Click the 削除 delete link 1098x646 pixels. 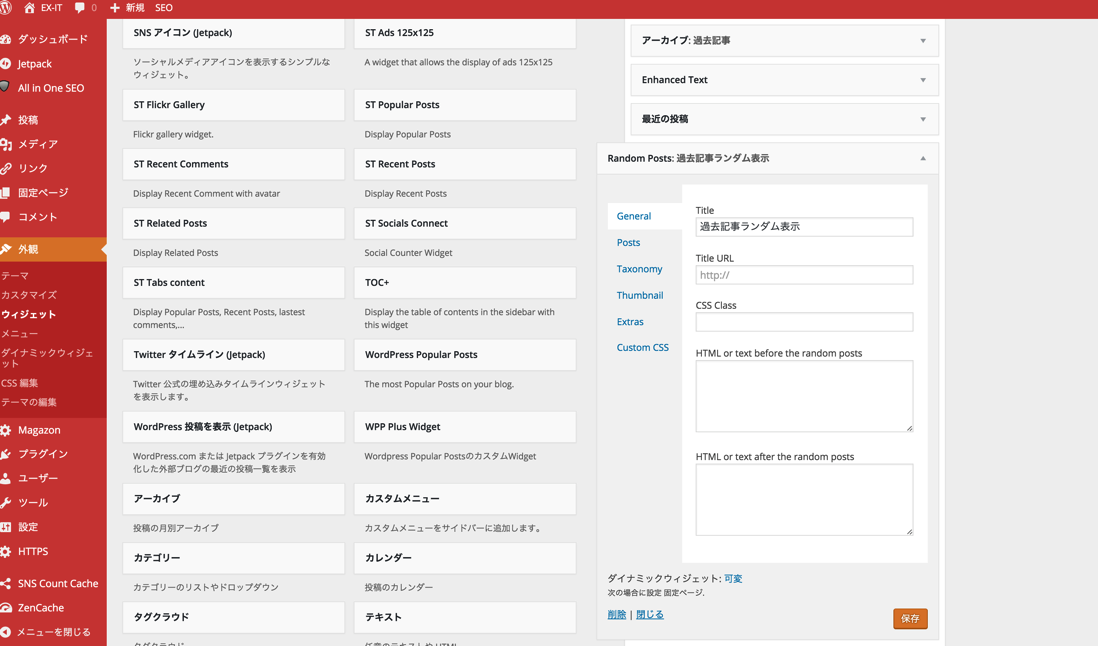(x=617, y=615)
